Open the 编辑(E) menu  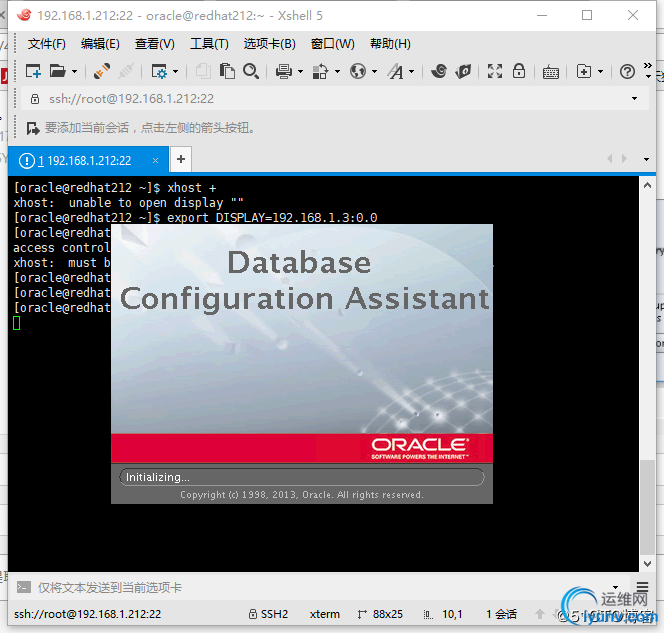[x=100, y=44]
